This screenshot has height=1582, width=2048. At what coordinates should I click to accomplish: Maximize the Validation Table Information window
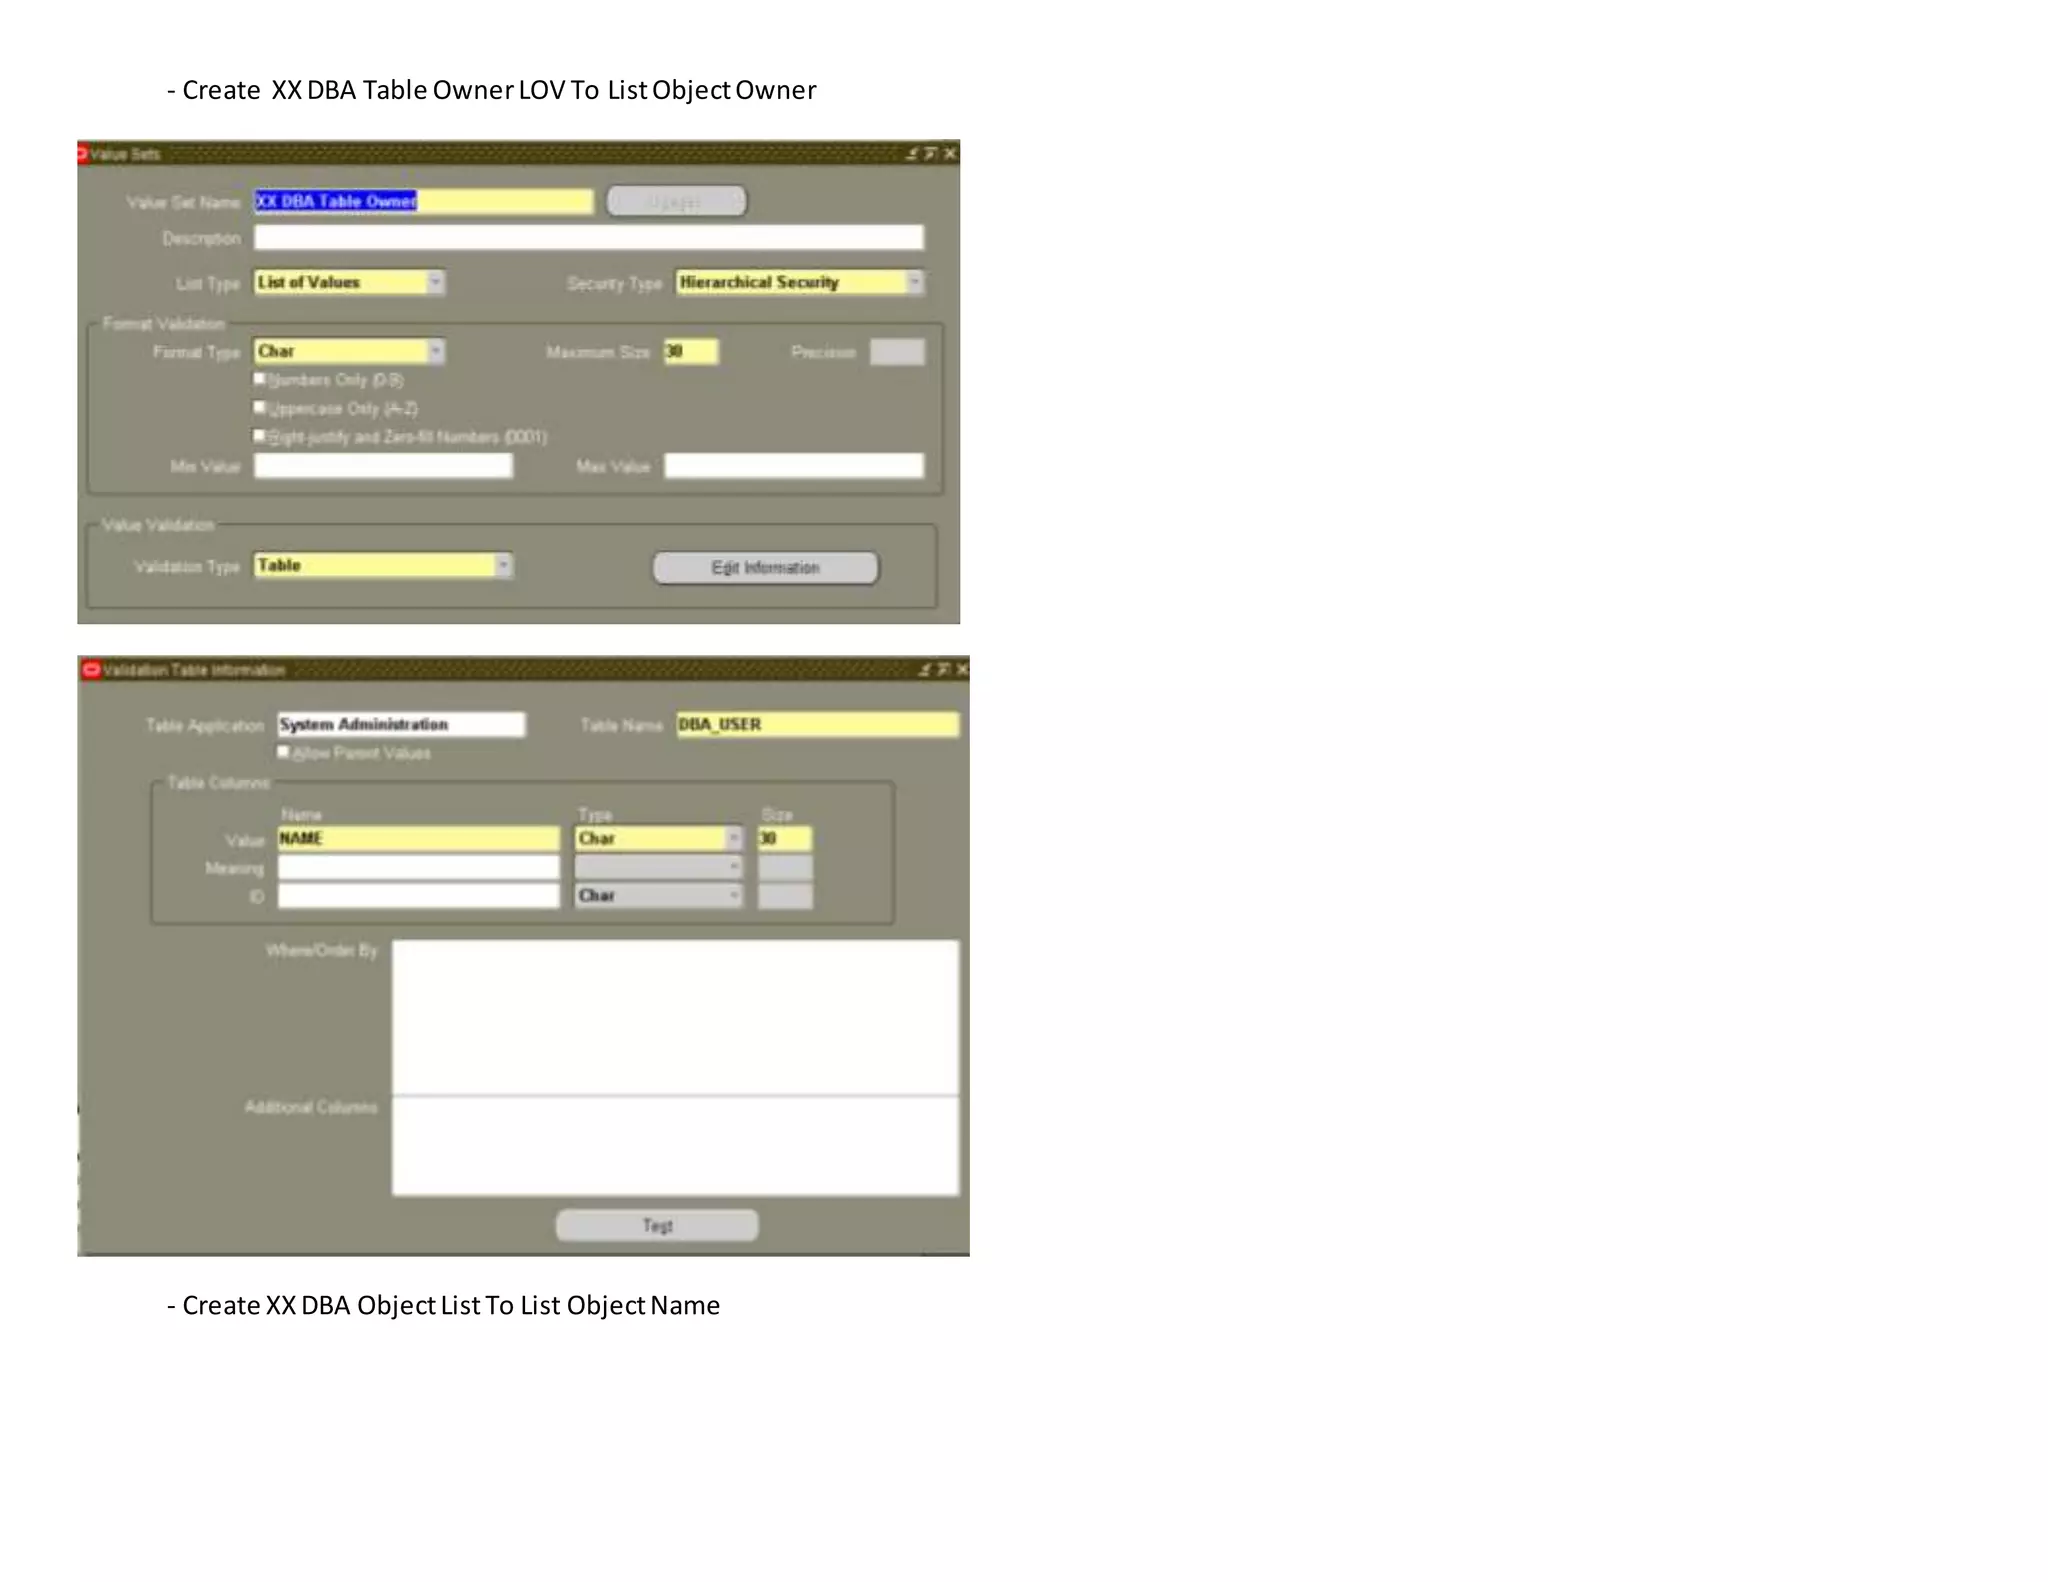click(942, 669)
